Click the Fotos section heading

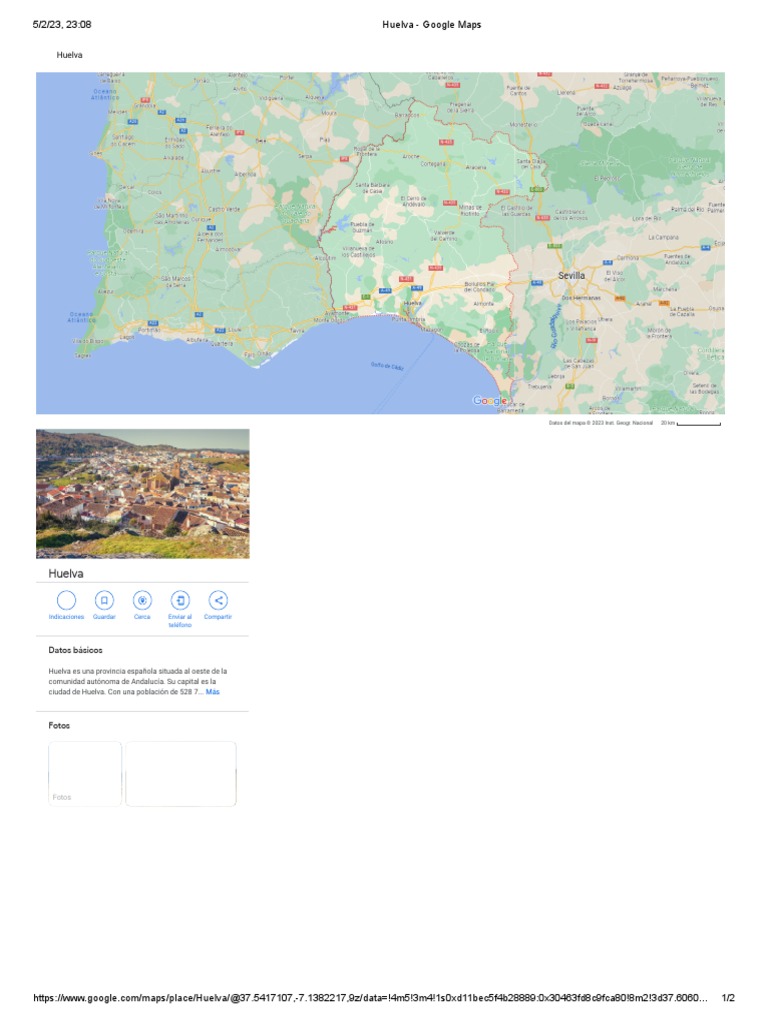click(59, 726)
